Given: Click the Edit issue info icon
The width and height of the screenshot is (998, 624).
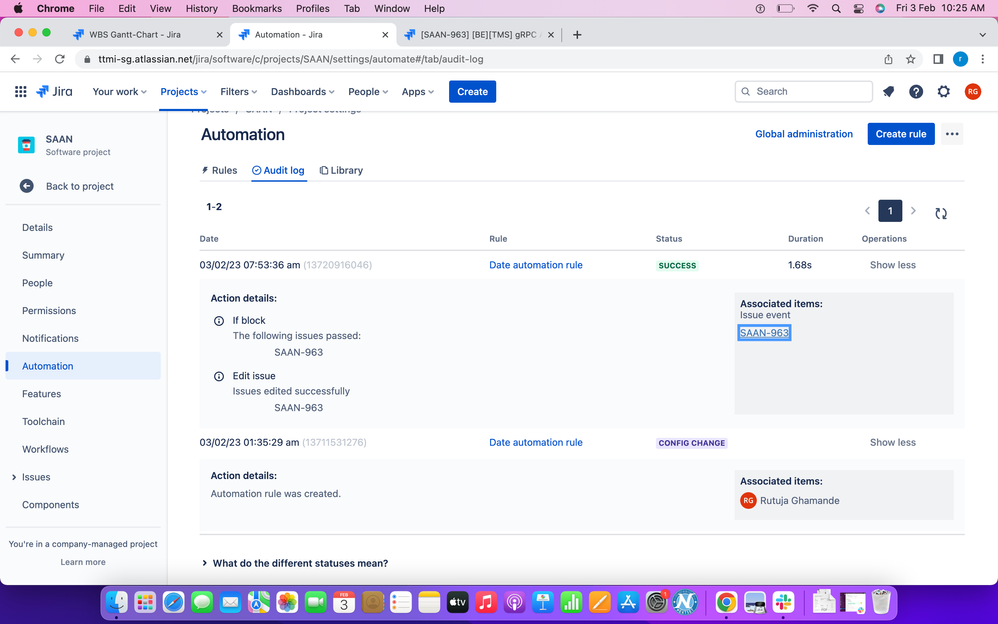Looking at the screenshot, I should (x=219, y=376).
